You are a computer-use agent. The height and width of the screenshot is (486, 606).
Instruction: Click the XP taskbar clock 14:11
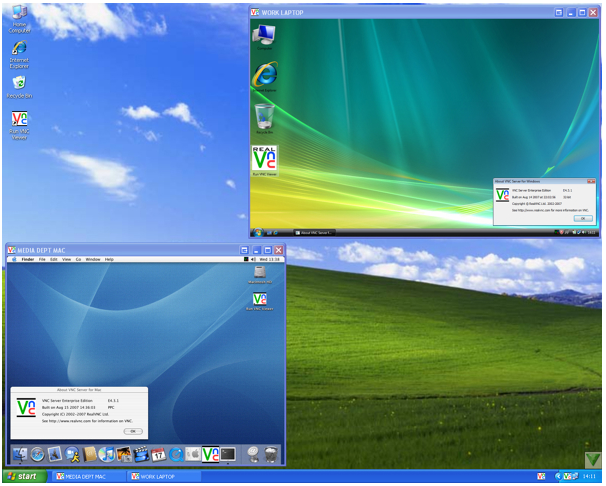point(589,476)
